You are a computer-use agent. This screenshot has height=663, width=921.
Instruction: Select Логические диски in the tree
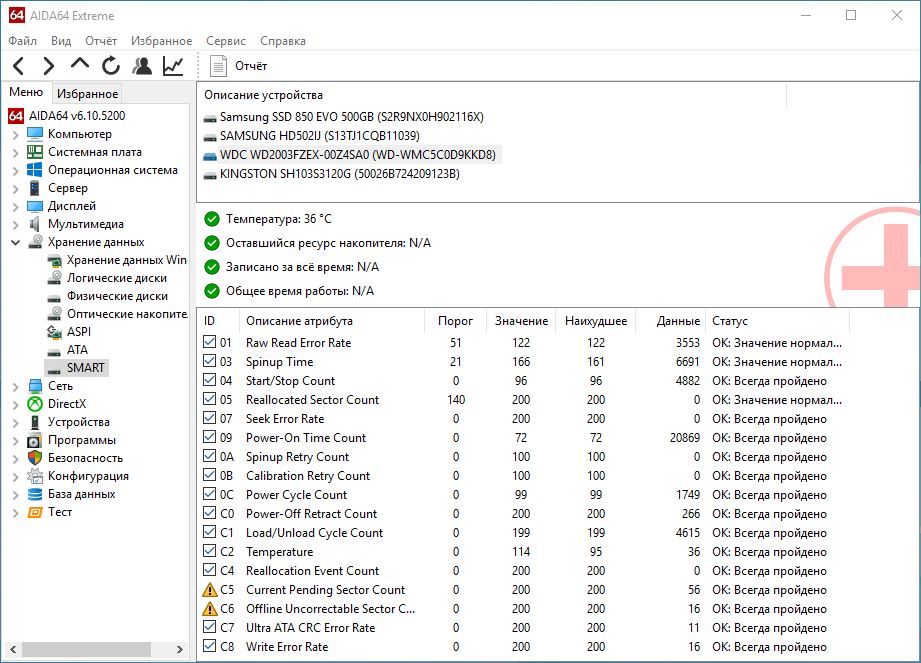coord(116,278)
